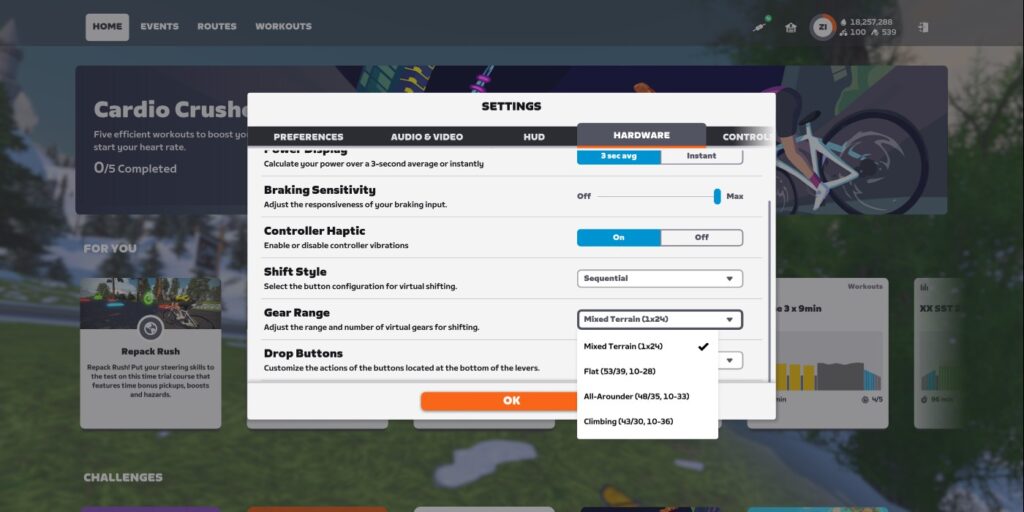Click the globe icon on Repack Rush card
The image size is (1024, 512).
(x=150, y=327)
